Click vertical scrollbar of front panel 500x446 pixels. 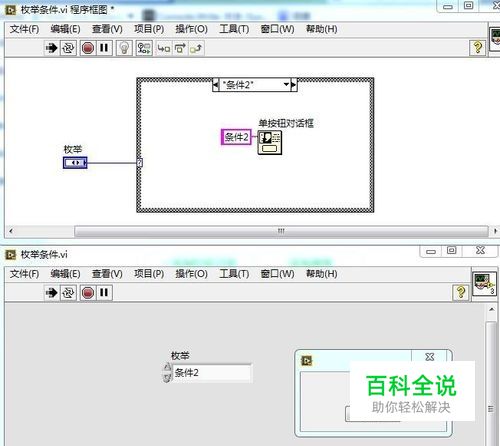pyautogui.click(x=491, y=383)
